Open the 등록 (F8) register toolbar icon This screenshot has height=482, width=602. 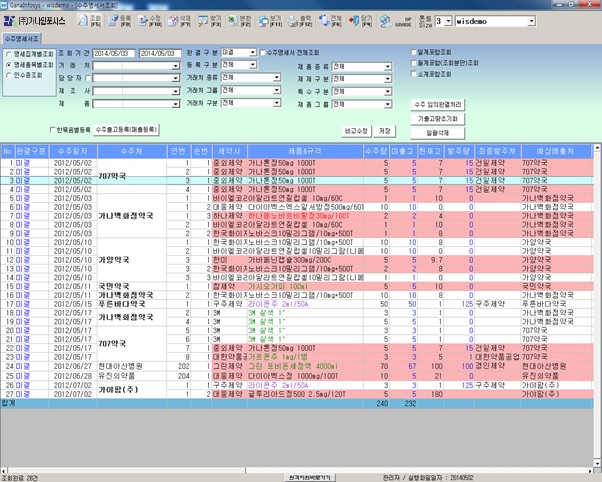[119, 21]
